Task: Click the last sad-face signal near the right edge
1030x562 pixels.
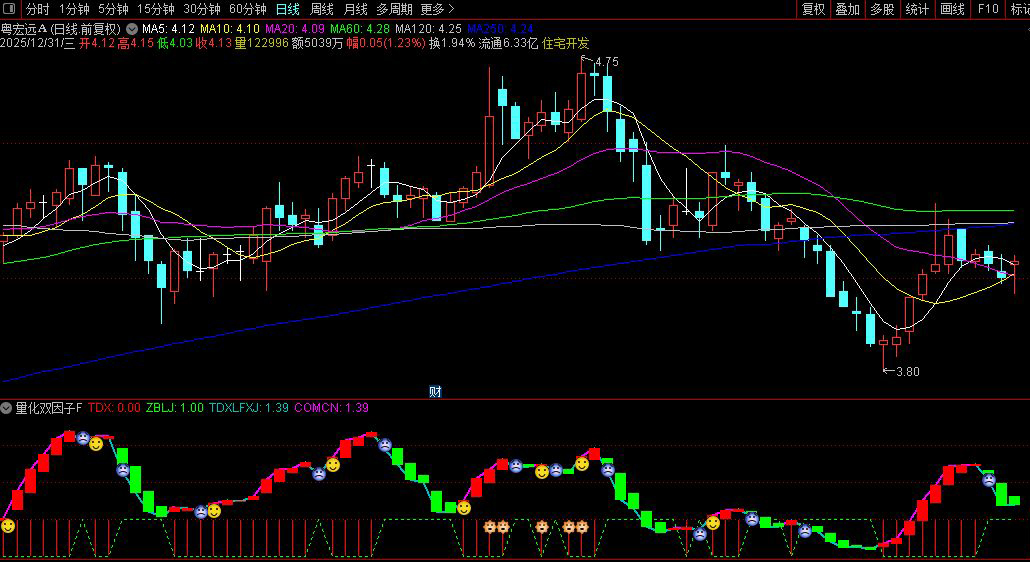Action: tap(989, 480)
